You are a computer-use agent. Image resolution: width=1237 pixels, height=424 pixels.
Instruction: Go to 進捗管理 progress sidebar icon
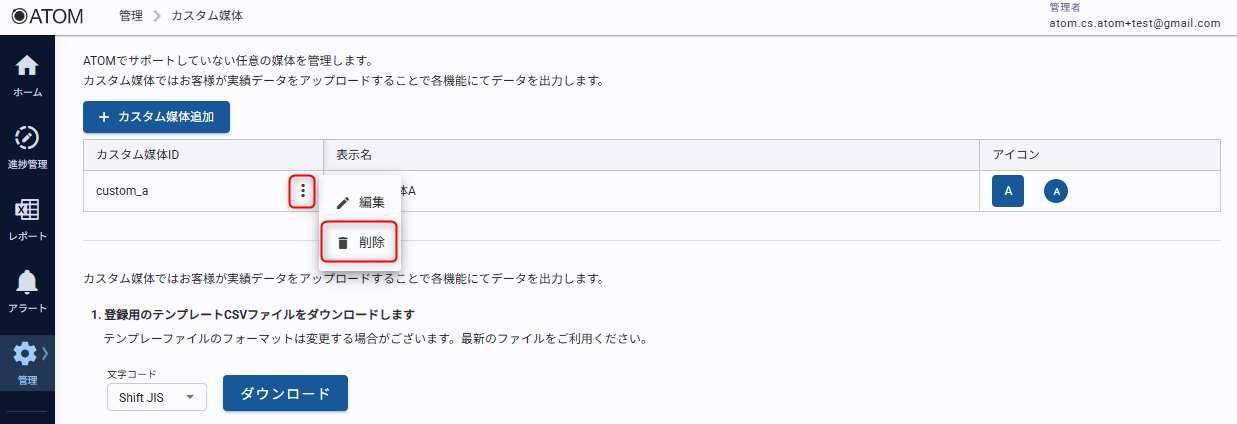click(x=27, y=147)
